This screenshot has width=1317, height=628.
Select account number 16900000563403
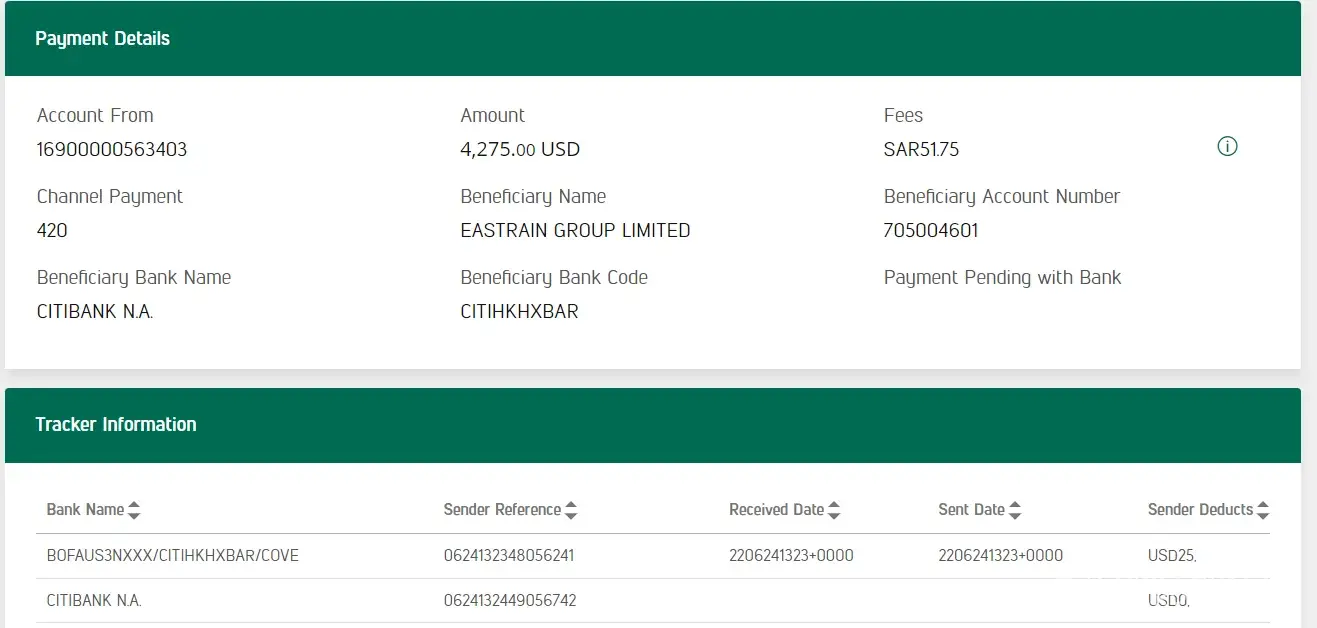[112, 150]
